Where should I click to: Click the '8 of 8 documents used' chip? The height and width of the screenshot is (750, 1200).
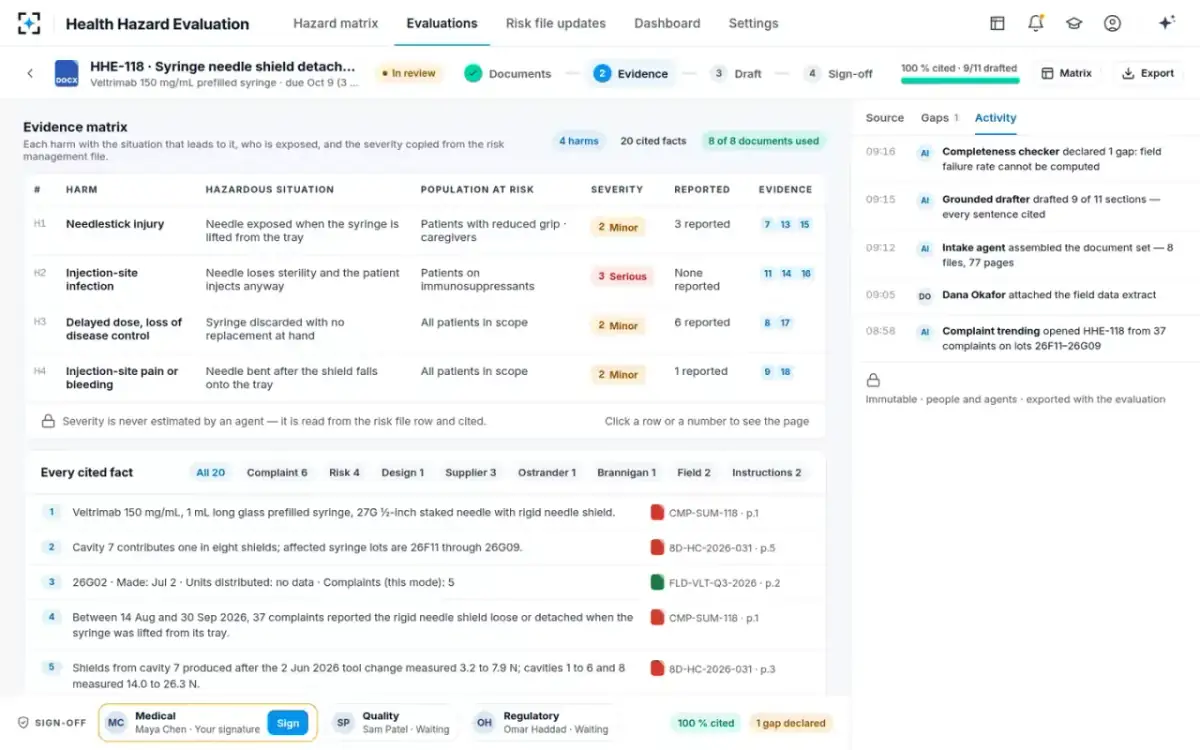764,141
